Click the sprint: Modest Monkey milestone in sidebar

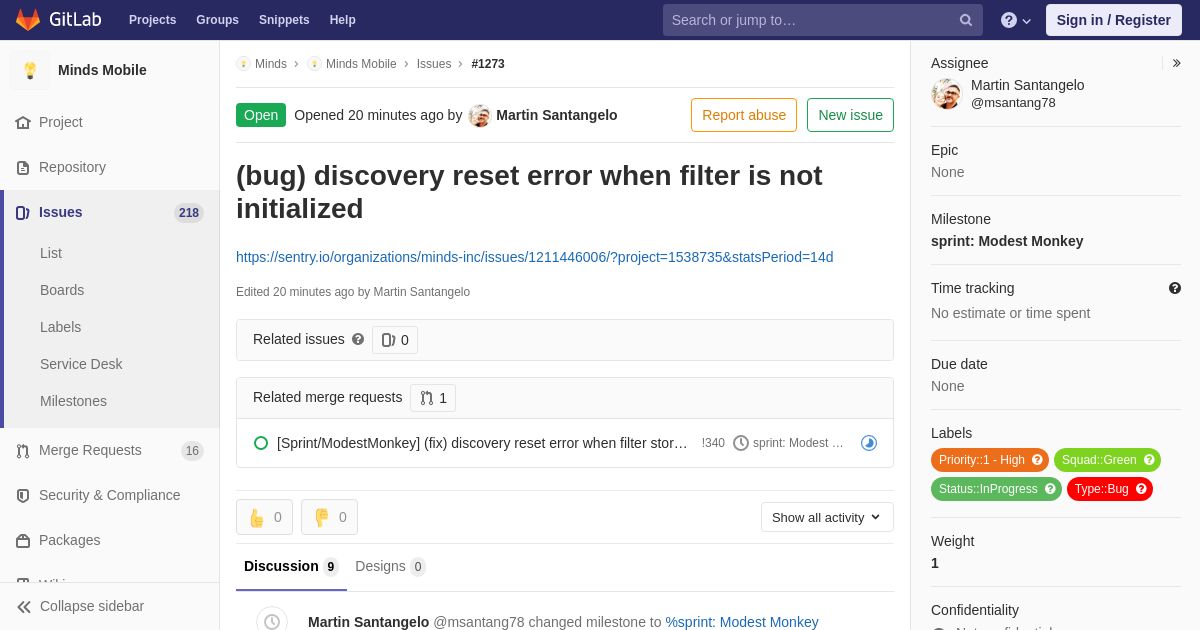pos(1007,241)
